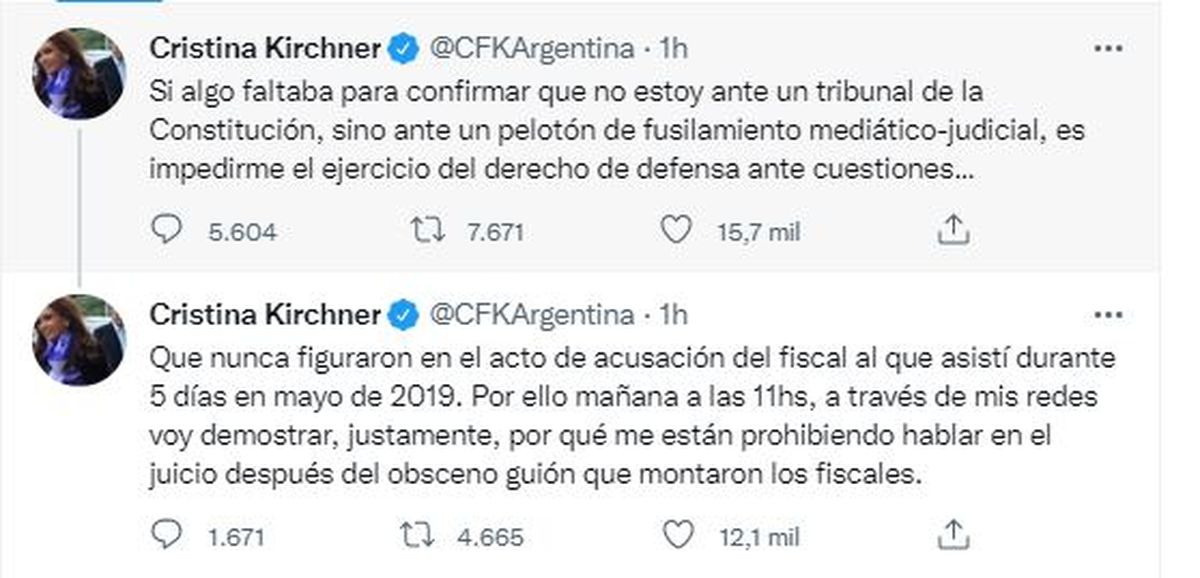Click profile avatar on the second tweet
The width and height of the screenshot is (1200, 578).
[x=79, y=340]
